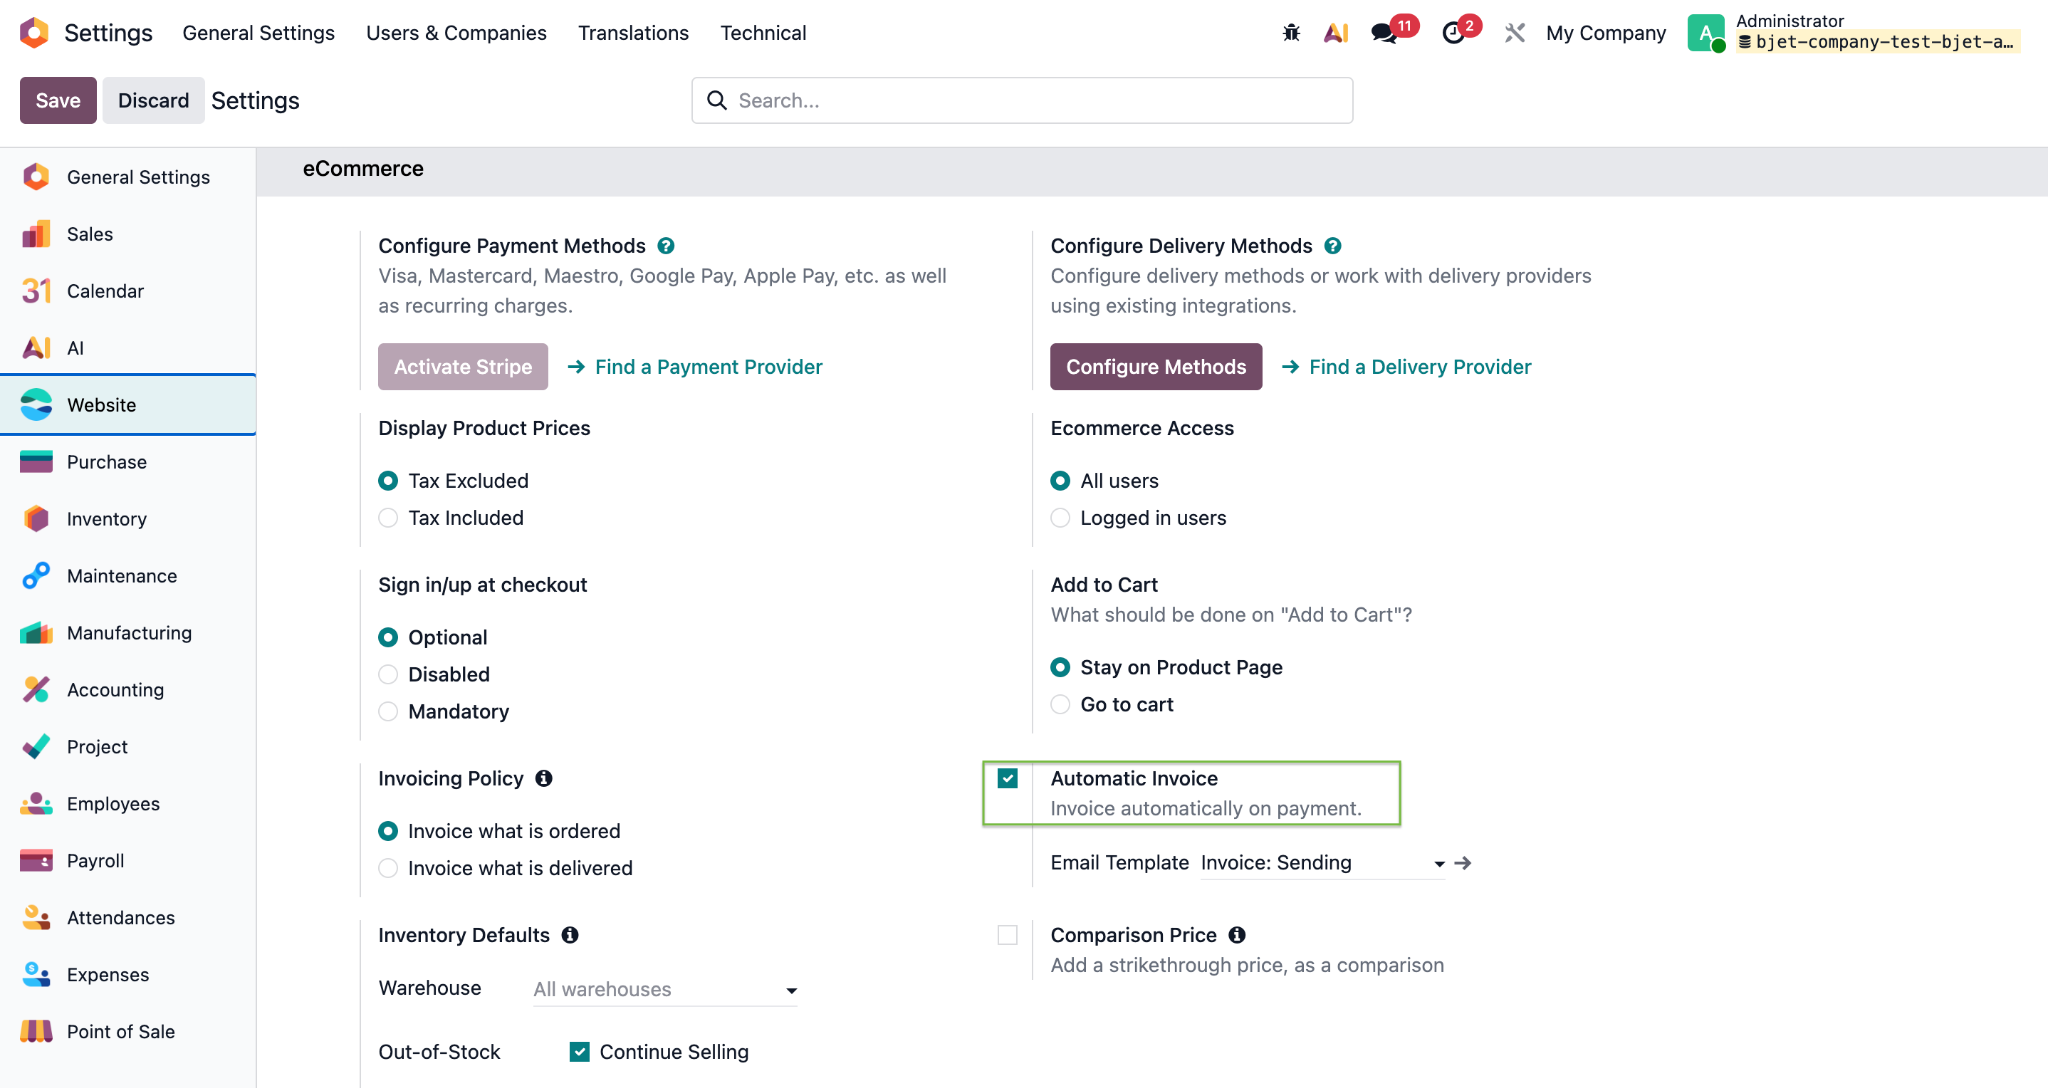Open the Email Template dropdown

pos(1322,863)
